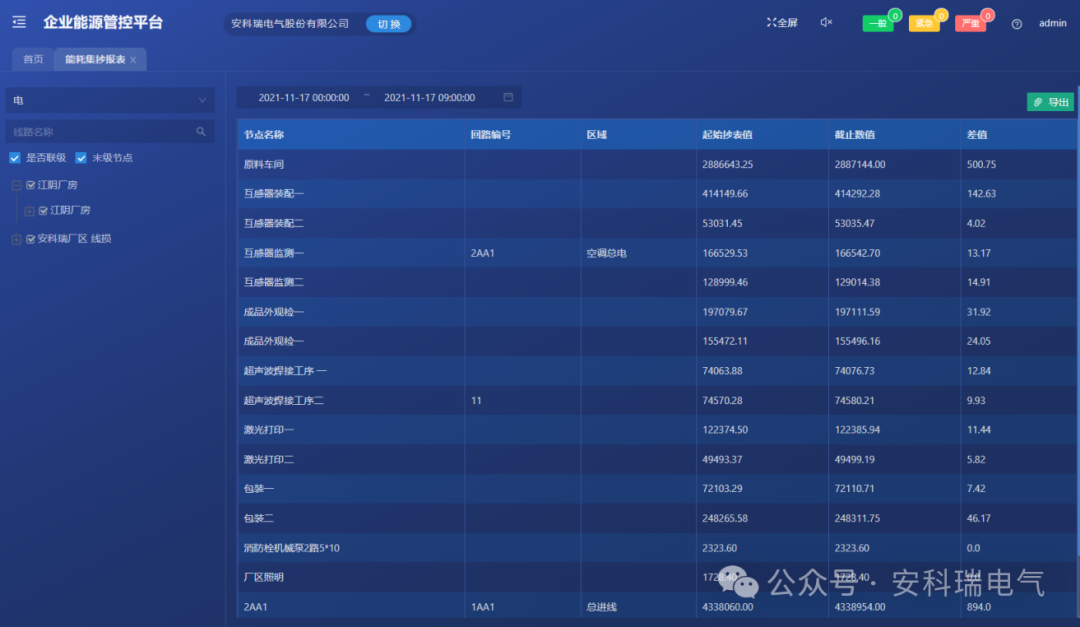Click the end value 4338954.00
Viewport: 1080px width, 627px height.
pos(860,607)
